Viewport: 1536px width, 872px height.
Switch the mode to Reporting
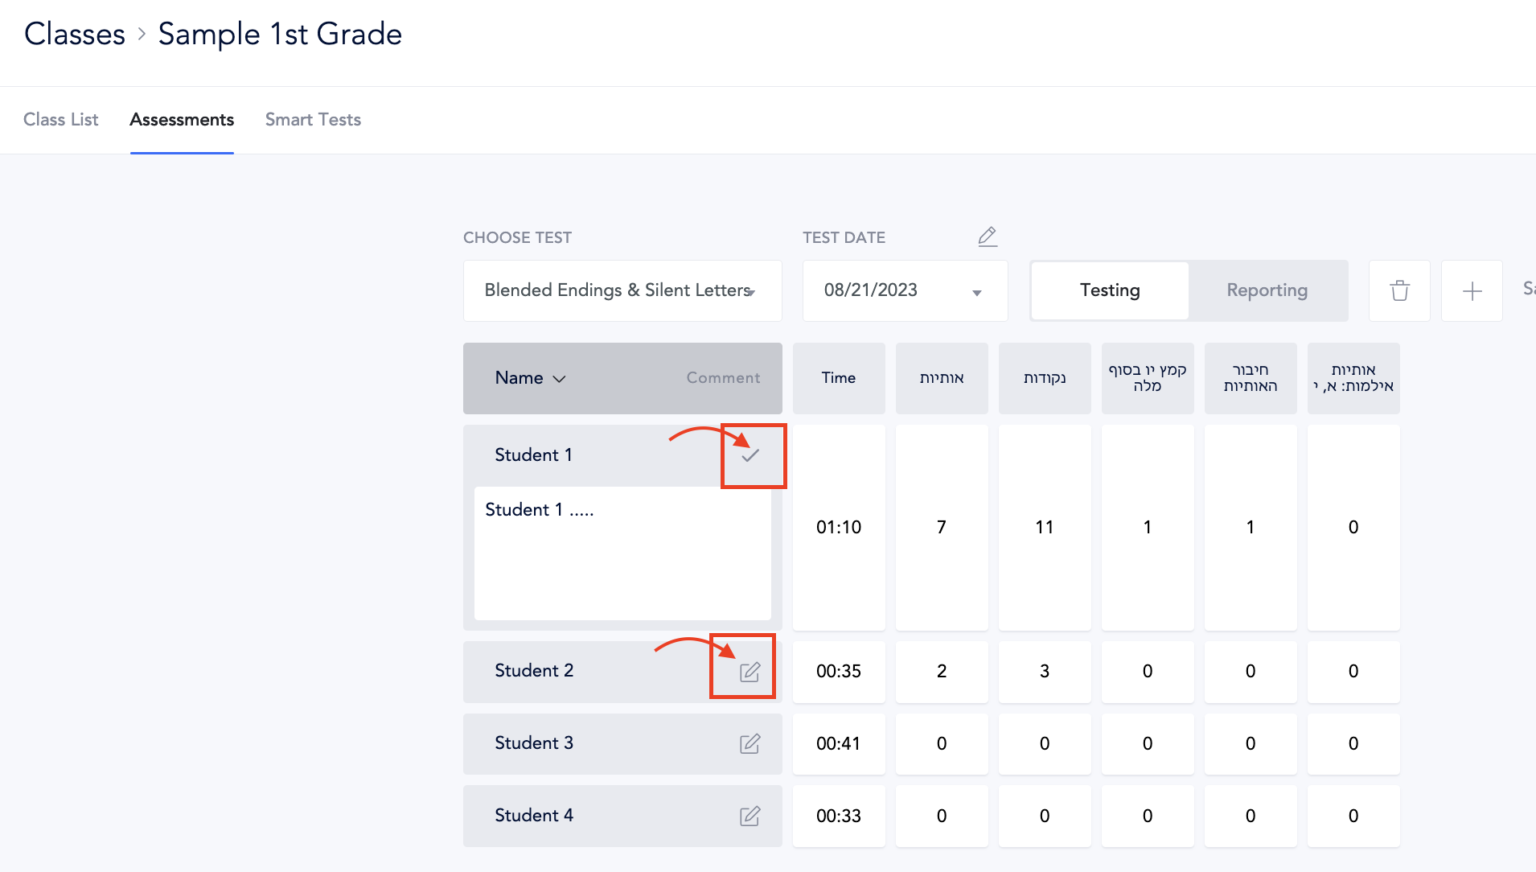(x=1267, y=290)
